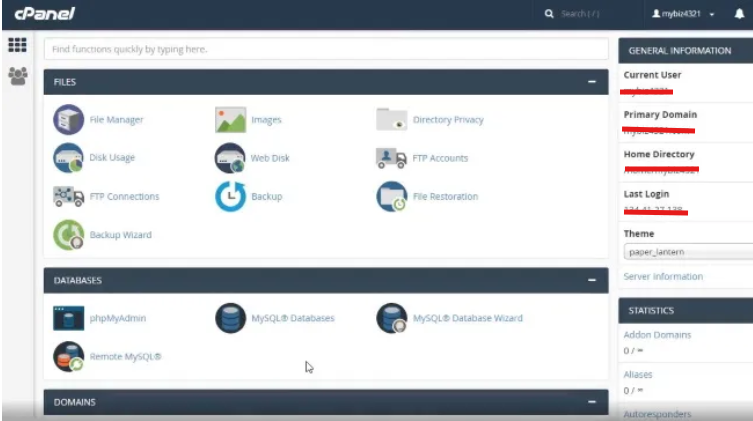Open the MySQL Databases link
The image size is (753, 421).
292,318
